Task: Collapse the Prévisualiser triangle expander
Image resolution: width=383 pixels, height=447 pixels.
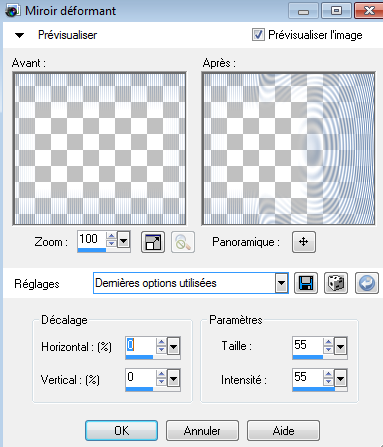Action: click(x=20, y=35)
